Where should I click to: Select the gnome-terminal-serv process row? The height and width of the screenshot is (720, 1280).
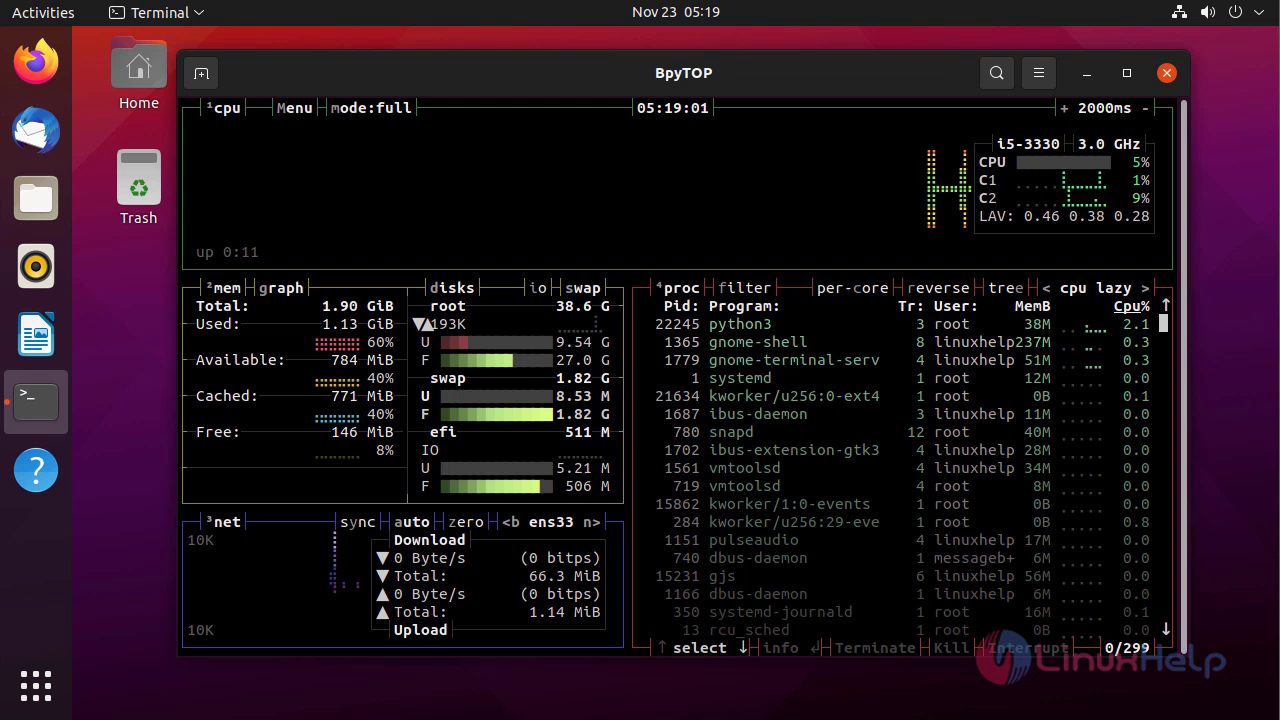902,360
